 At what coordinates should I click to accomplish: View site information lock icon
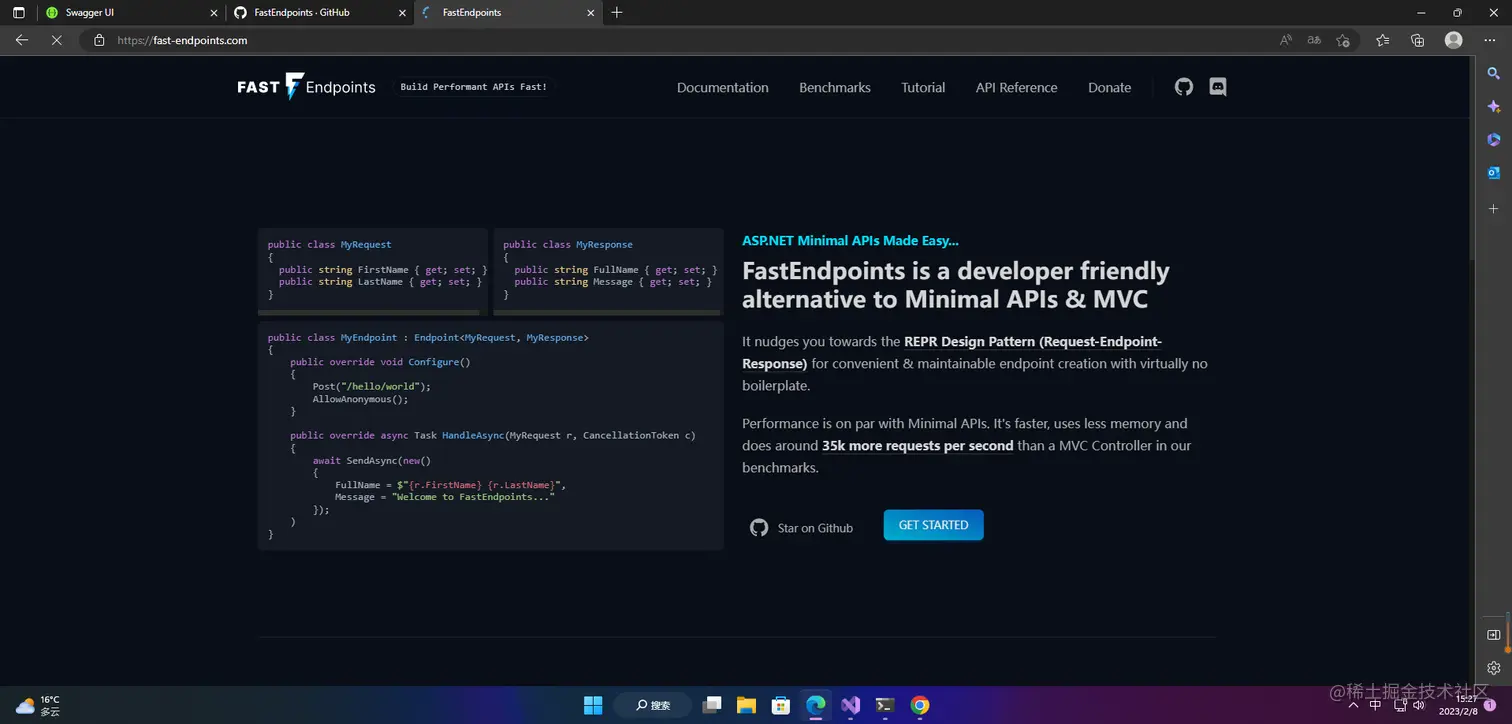pos(99,40)
